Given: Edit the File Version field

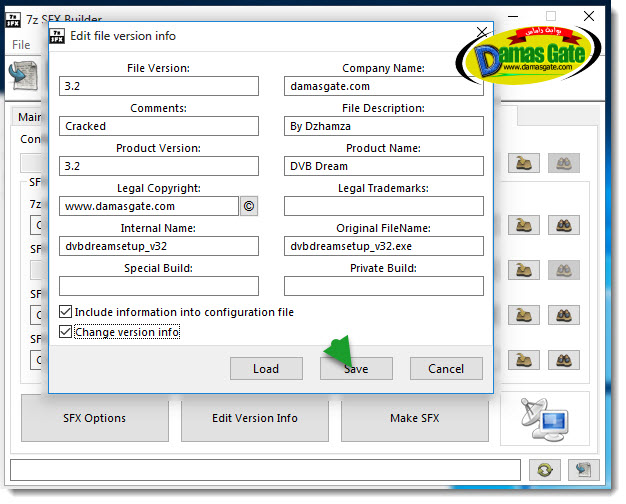Looking at the screenshot, I should click(159, 86).
